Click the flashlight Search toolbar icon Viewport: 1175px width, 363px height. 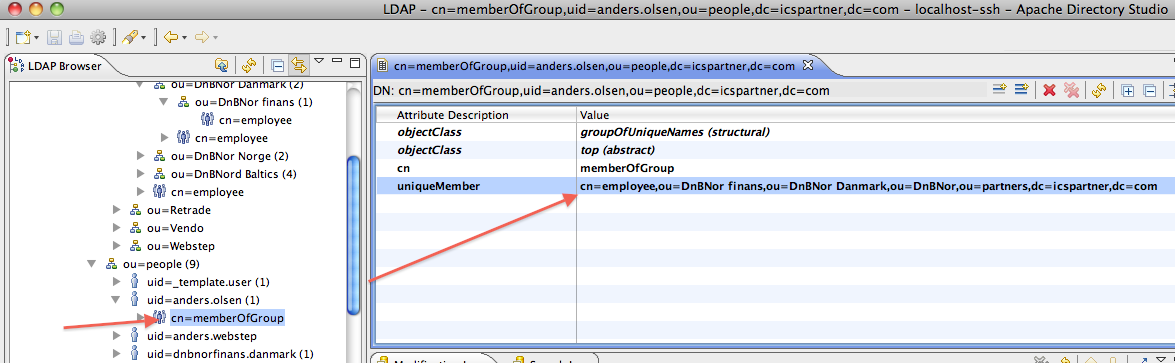[x=129, y=37]
